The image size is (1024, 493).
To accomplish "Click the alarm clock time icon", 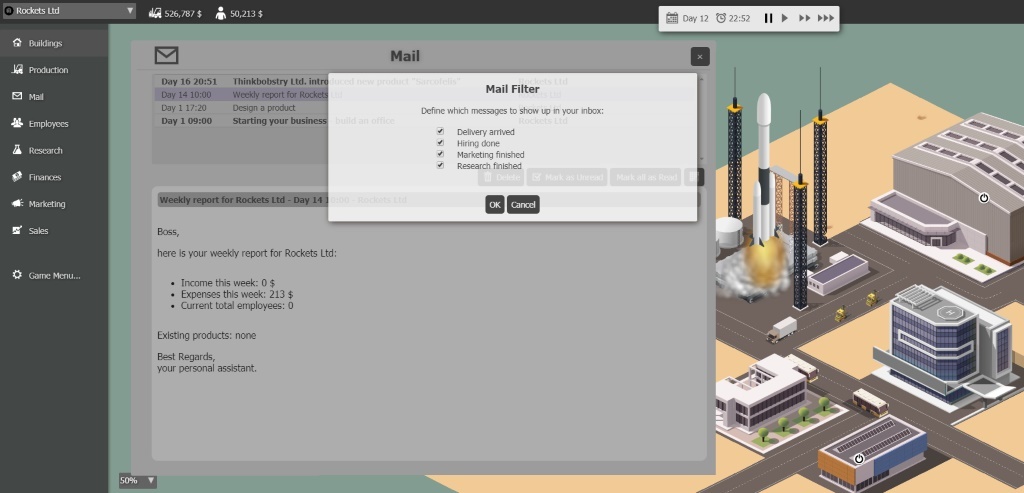I will pyautogui.click(x=721, y=18).
